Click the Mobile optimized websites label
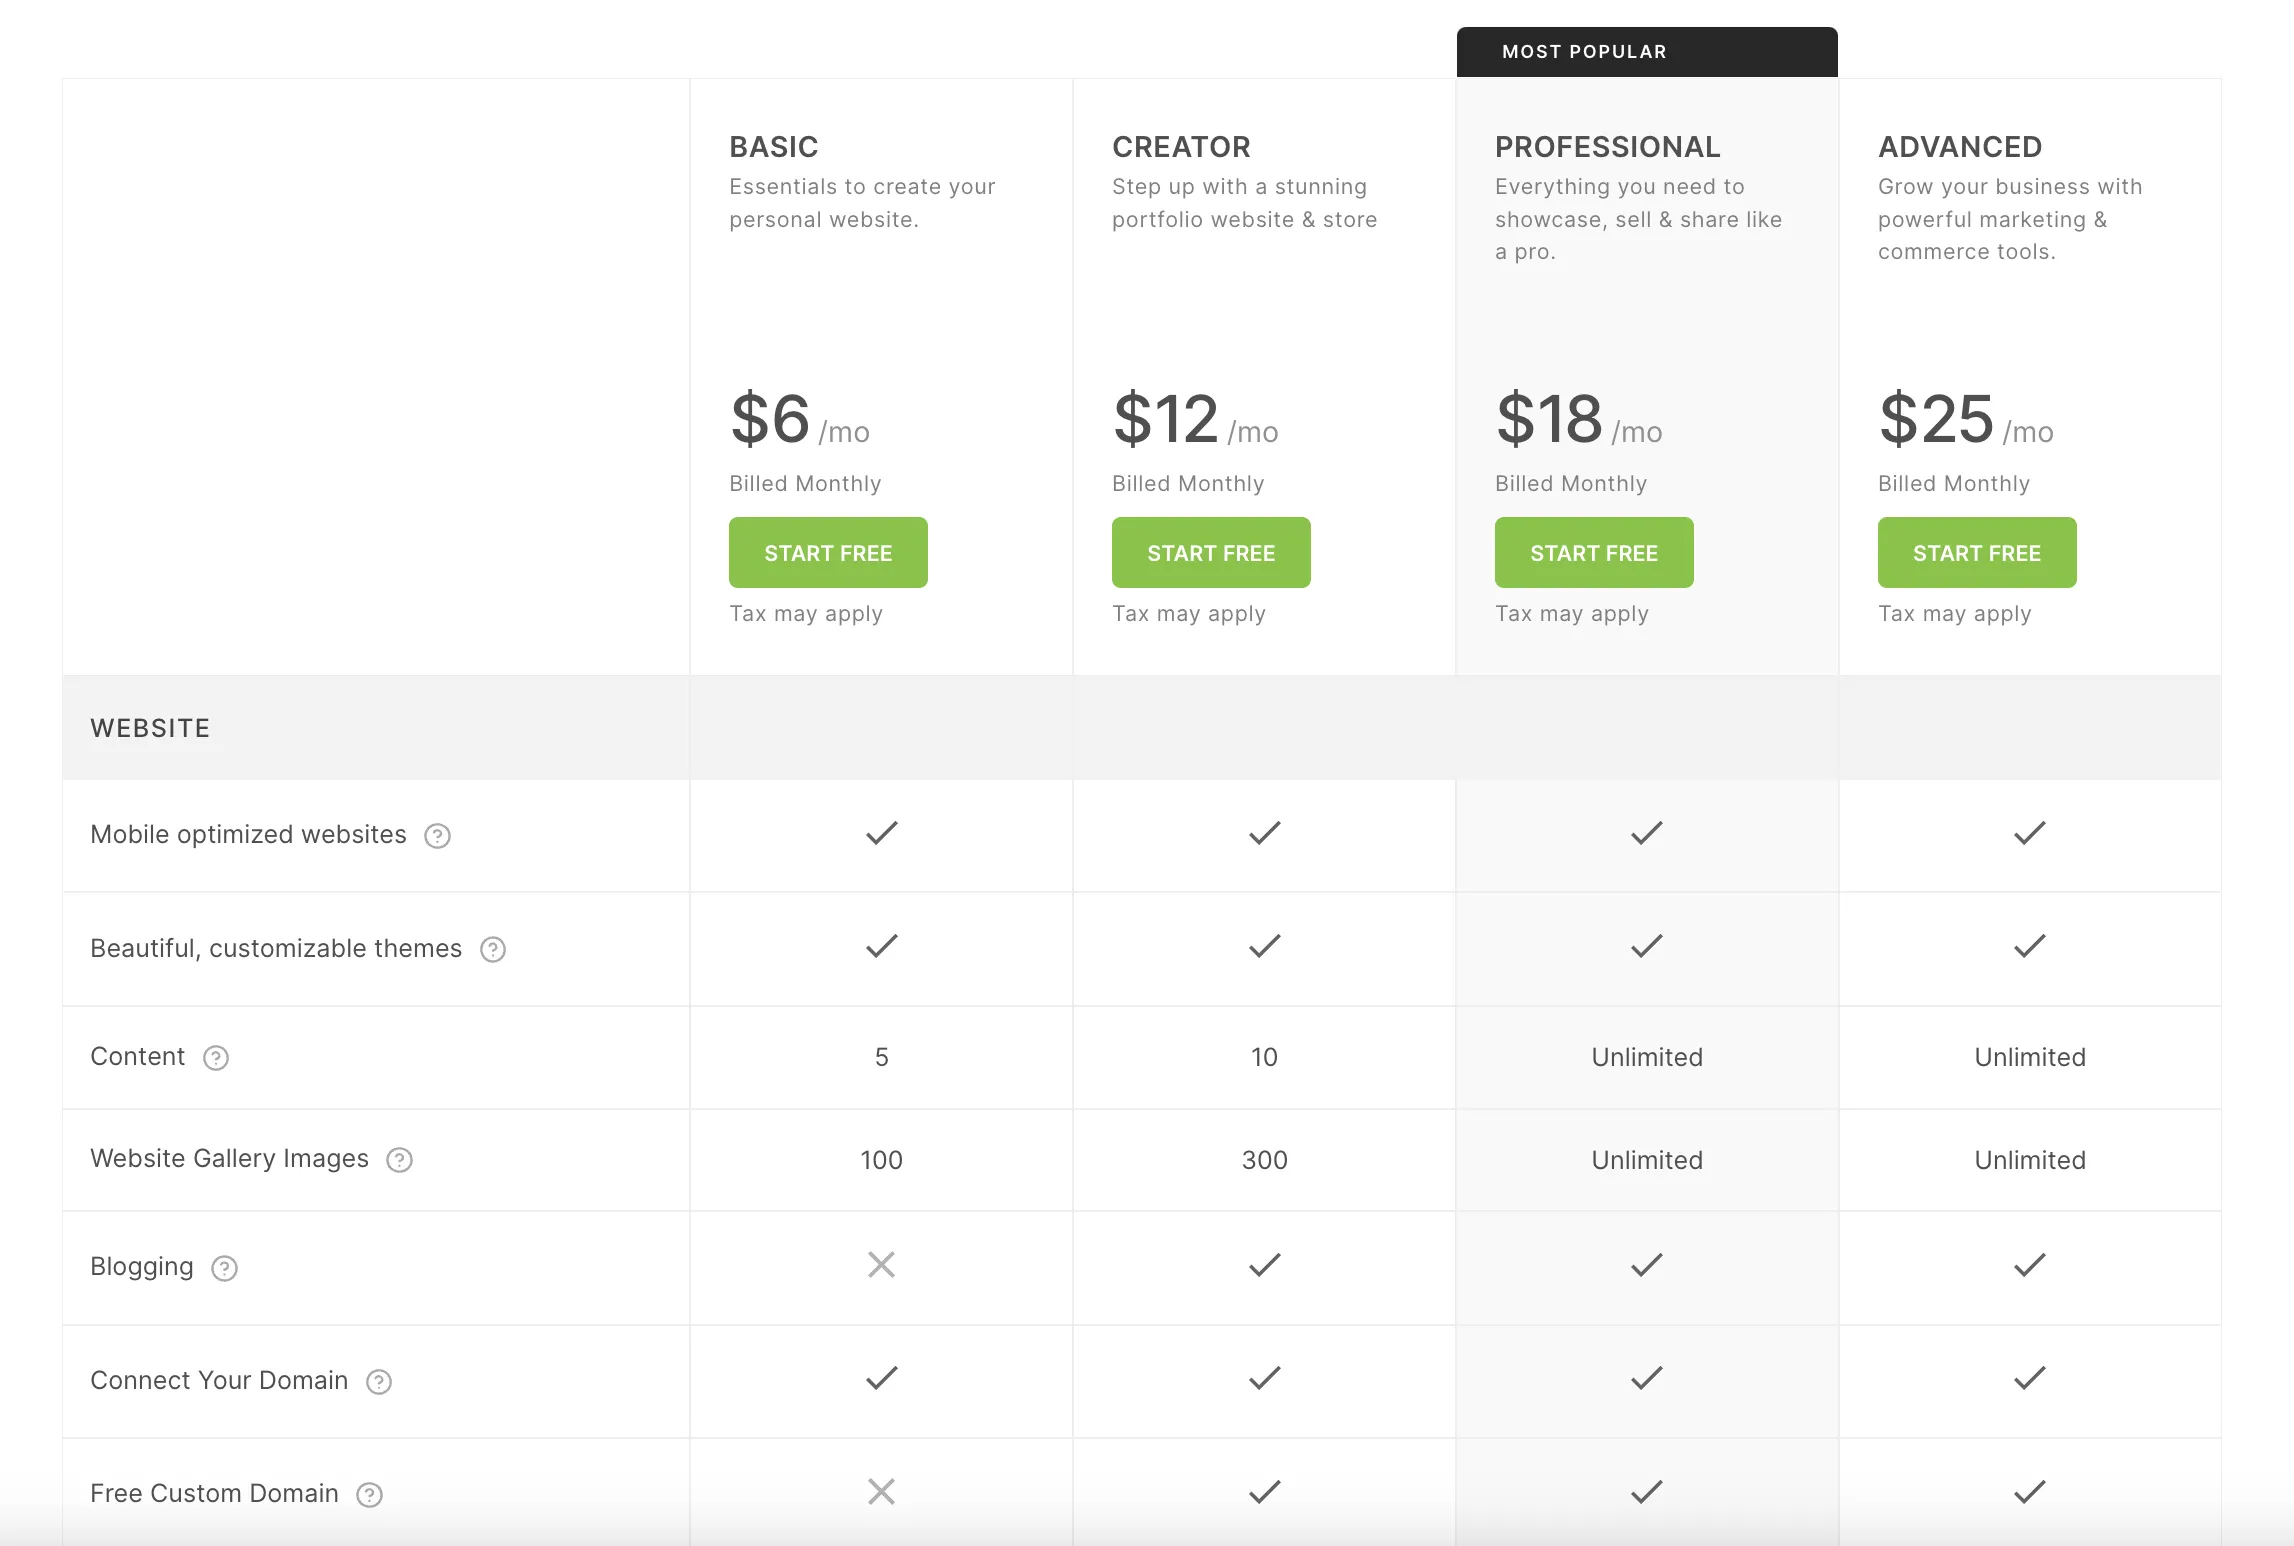2294x1546 pixels. click(248, 834)
